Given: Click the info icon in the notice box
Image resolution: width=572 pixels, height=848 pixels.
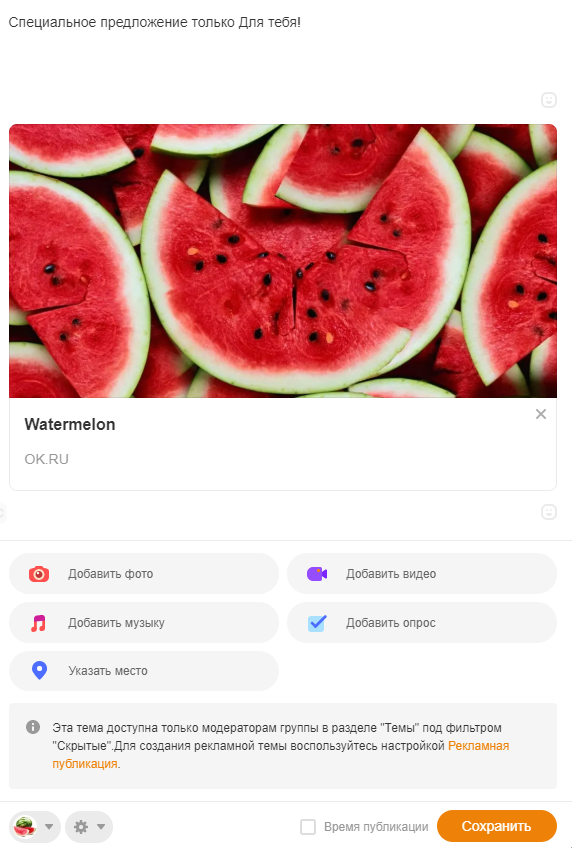Looking at the screenshot, I should pos(33,727).
